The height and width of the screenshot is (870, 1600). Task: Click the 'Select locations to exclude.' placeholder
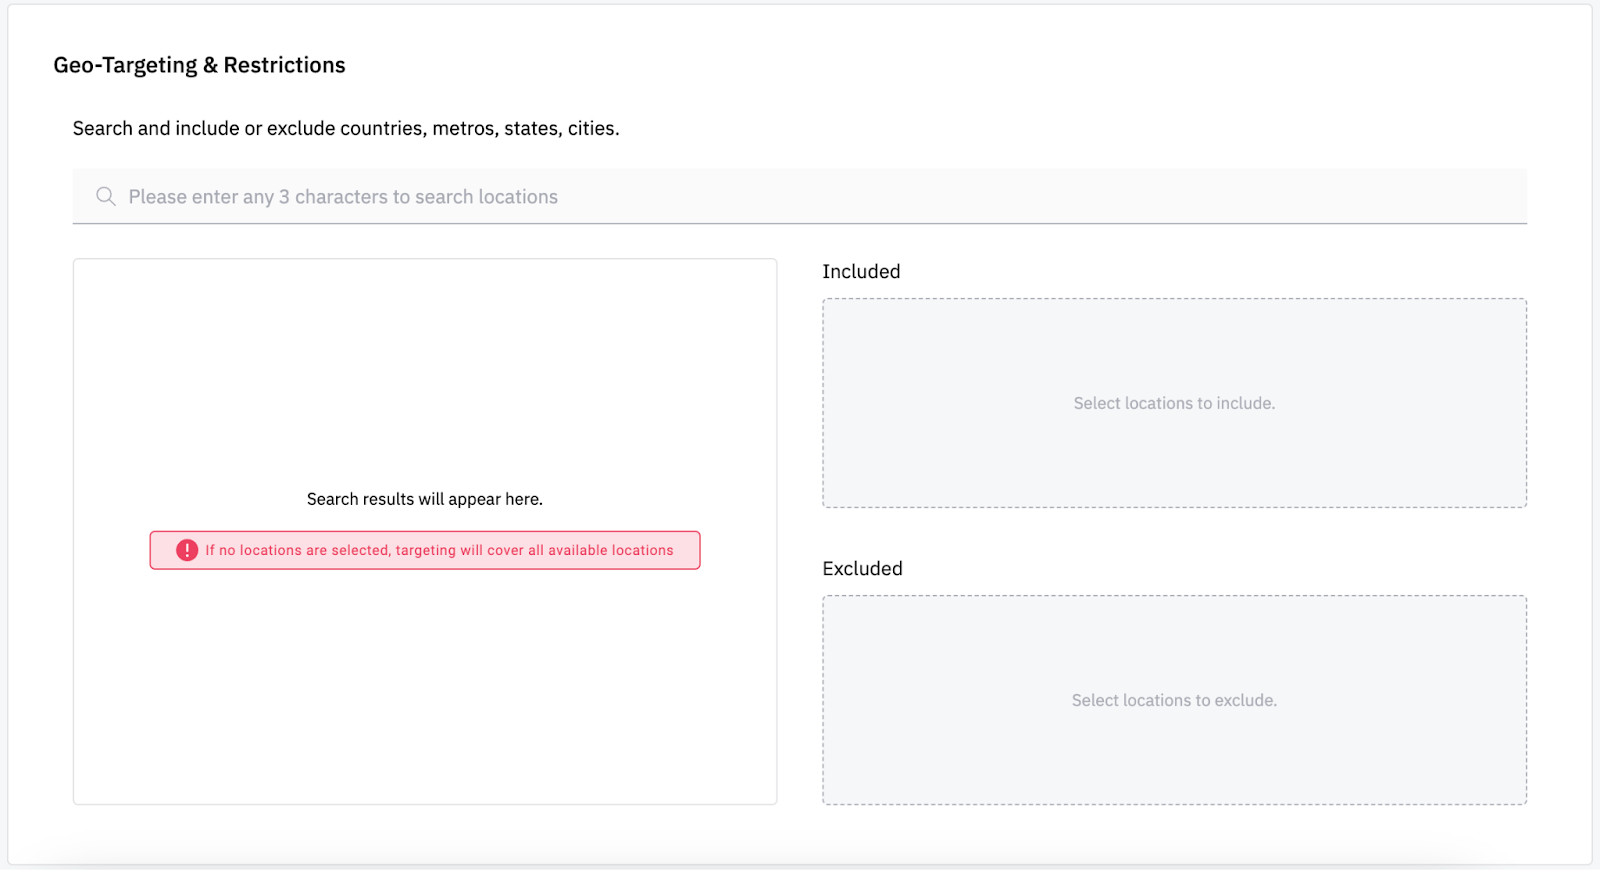1174,700
